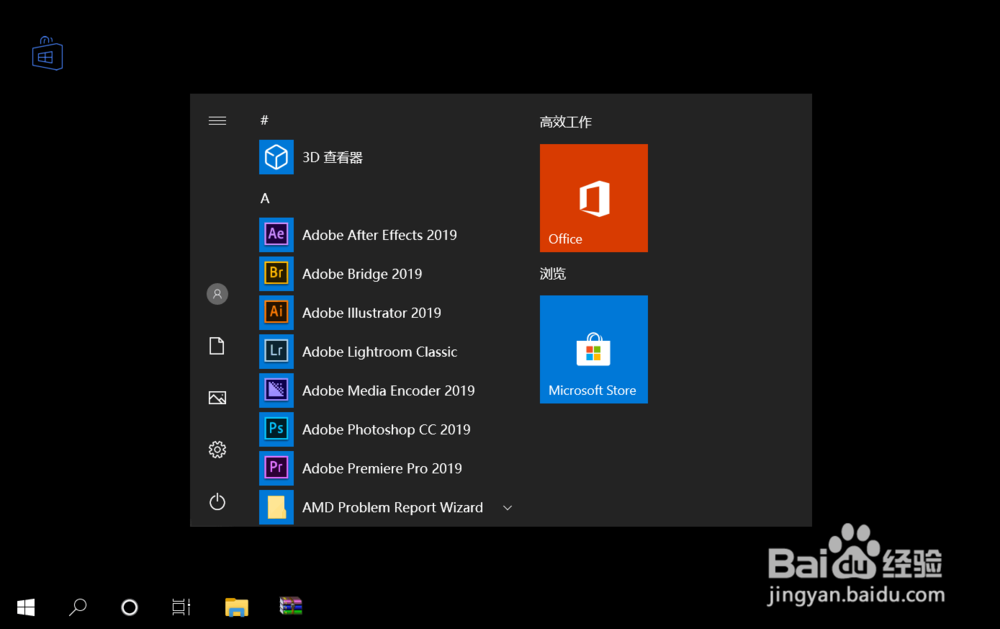1000x629 pixels.
Task: Click the A letter group header
Action: tap(265, 198)
